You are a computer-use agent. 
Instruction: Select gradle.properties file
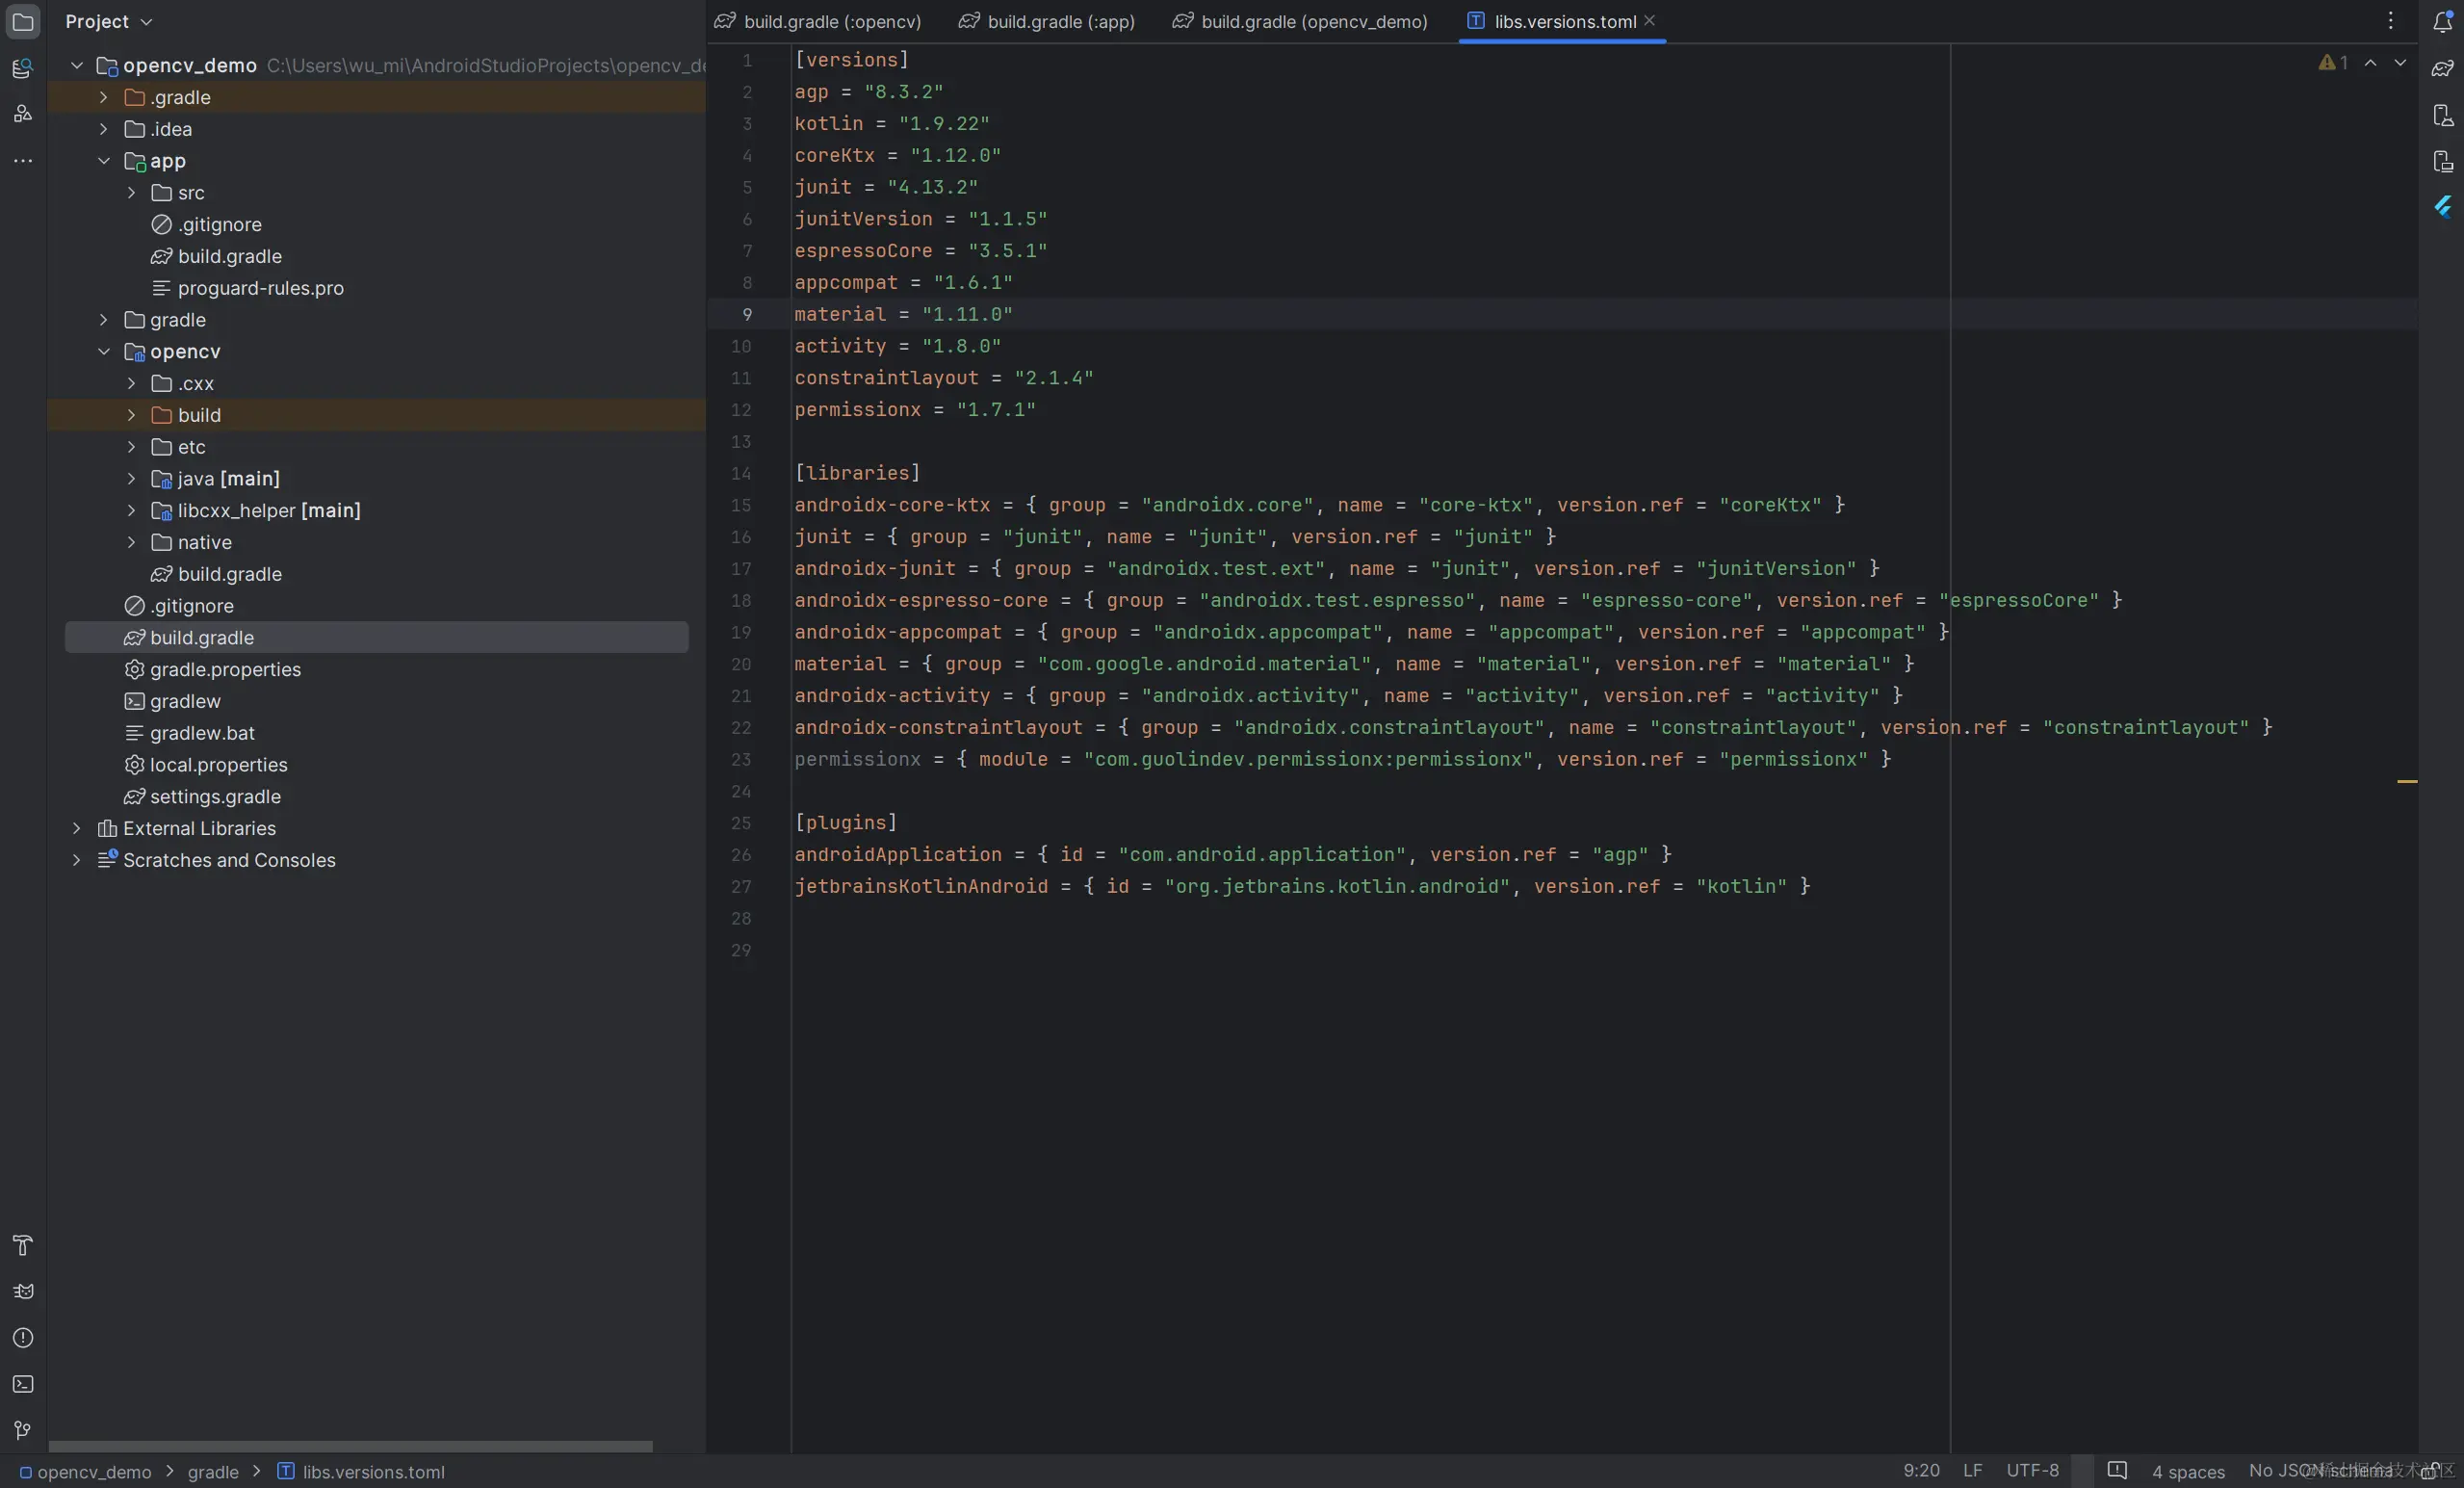point(212,669)
